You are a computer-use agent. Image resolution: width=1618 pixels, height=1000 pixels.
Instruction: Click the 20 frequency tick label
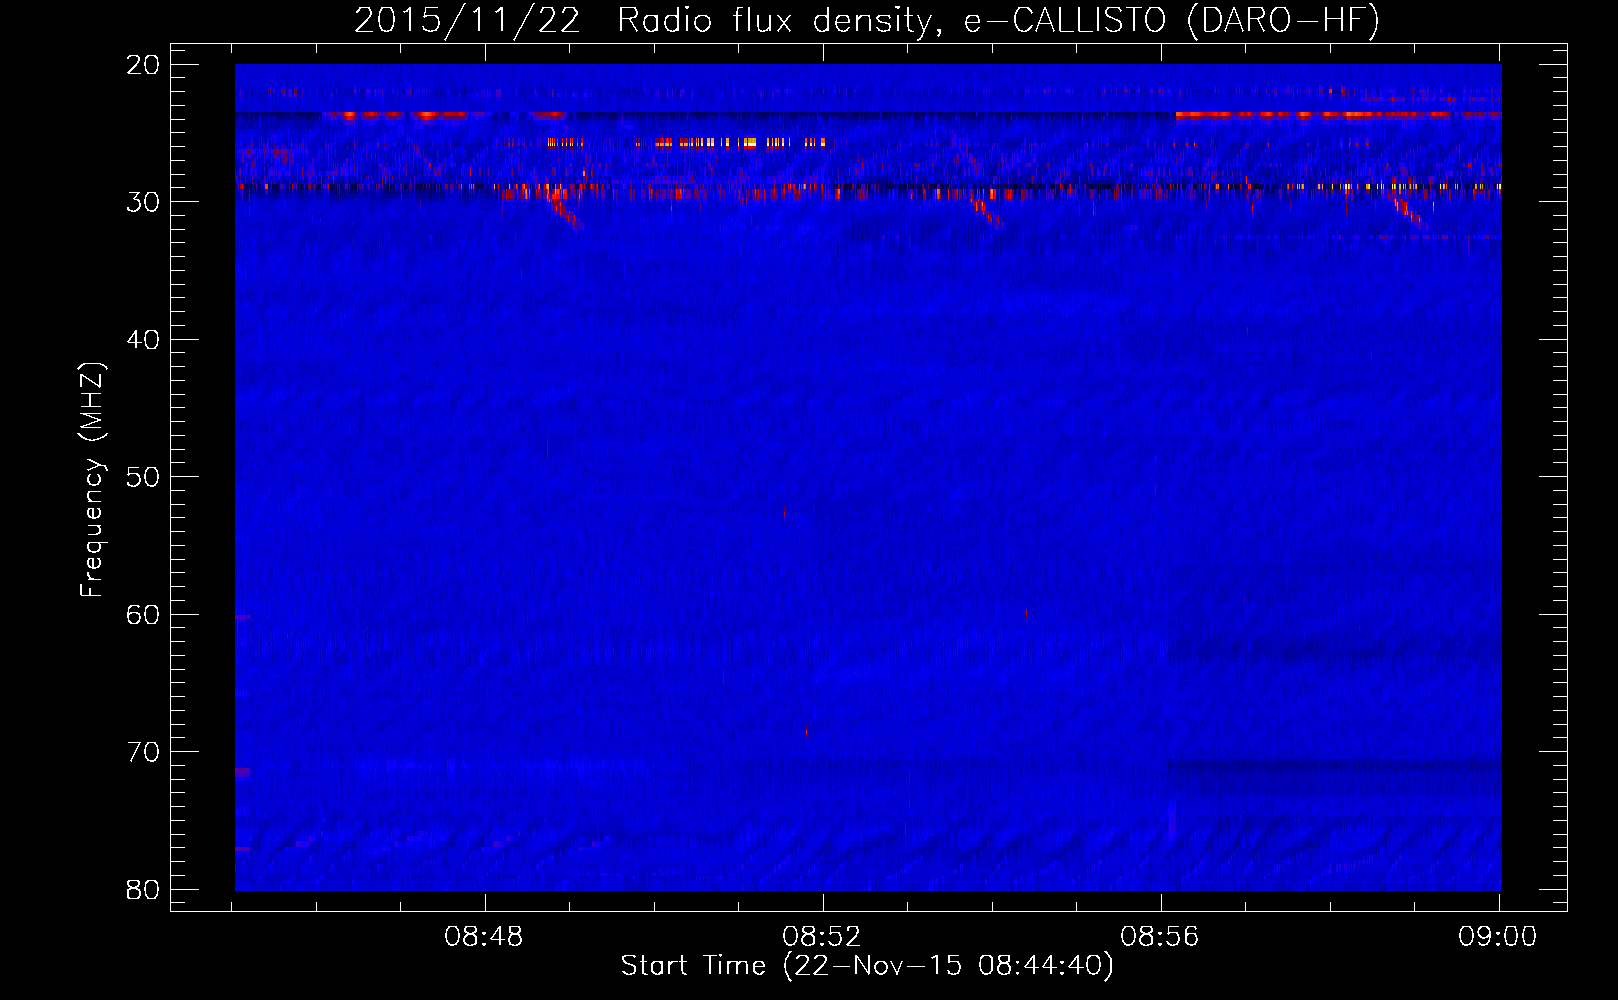(x=143, y=65)
